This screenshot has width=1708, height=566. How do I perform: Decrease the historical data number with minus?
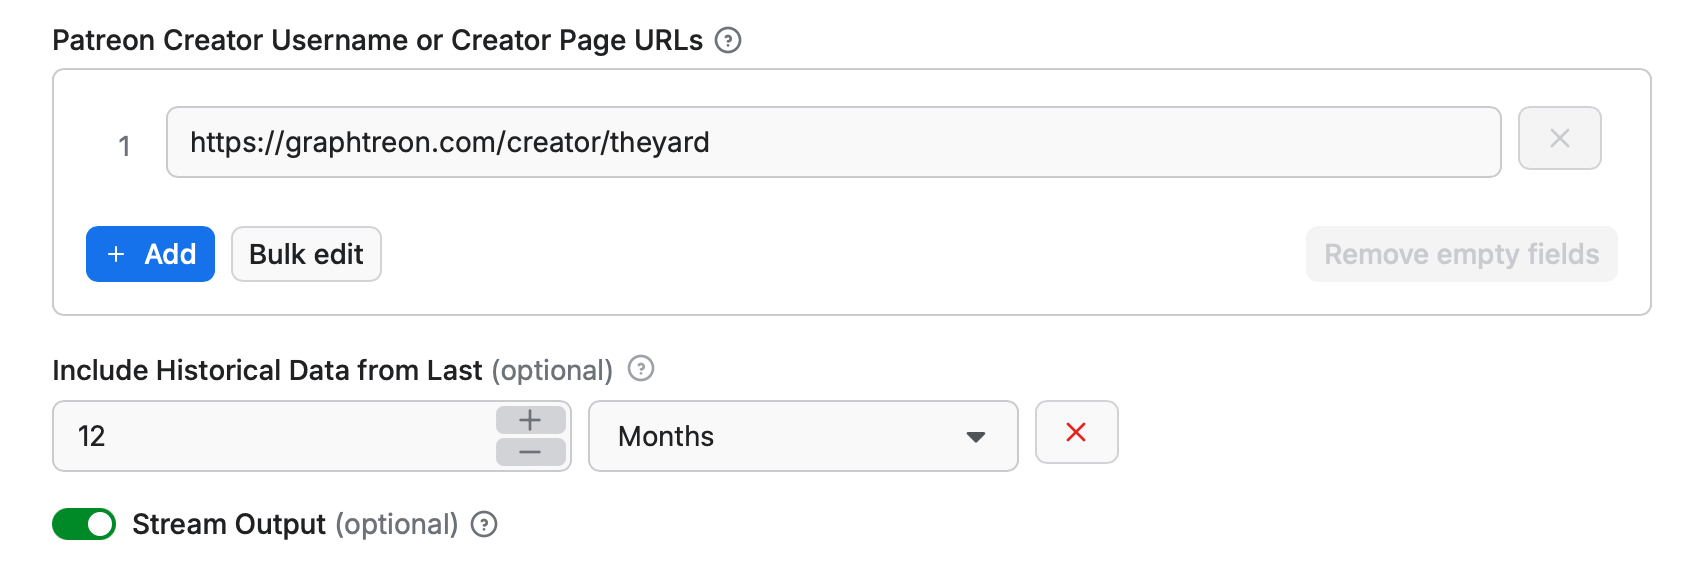530,452
